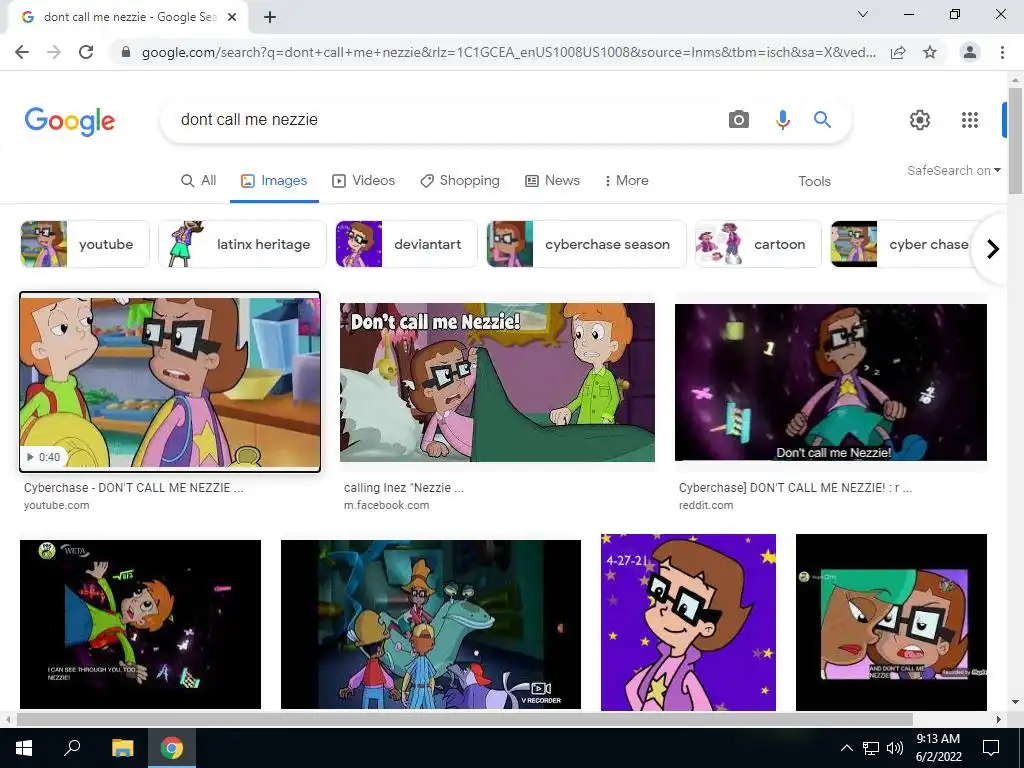Open the Chrome profile avatar icon

tap(970, 52)
